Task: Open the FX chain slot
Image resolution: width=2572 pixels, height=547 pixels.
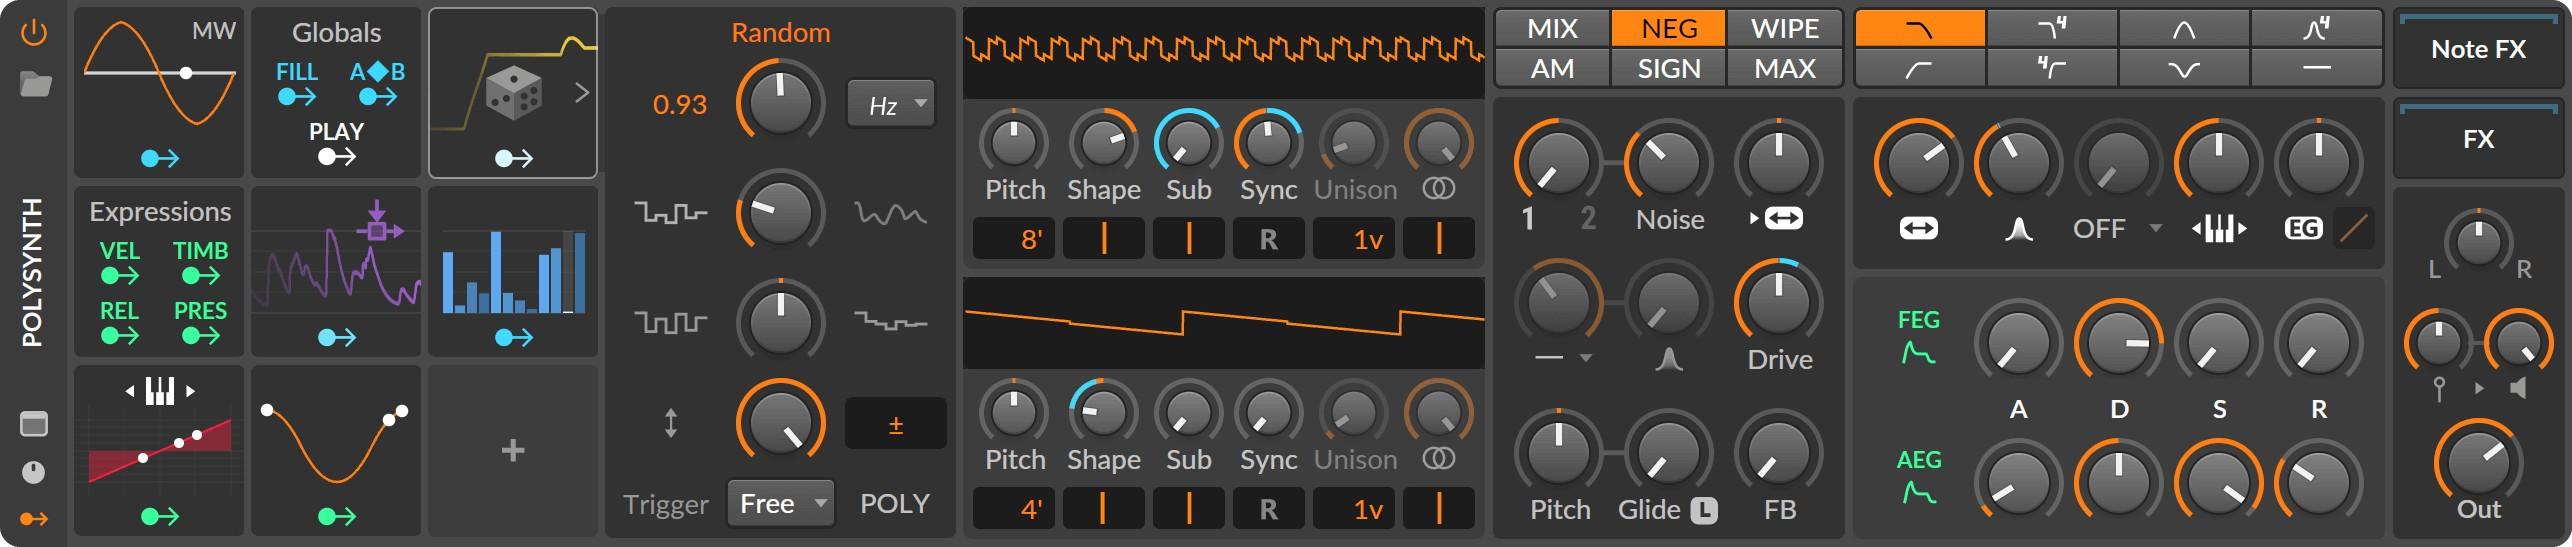Action: point(2478,139)
